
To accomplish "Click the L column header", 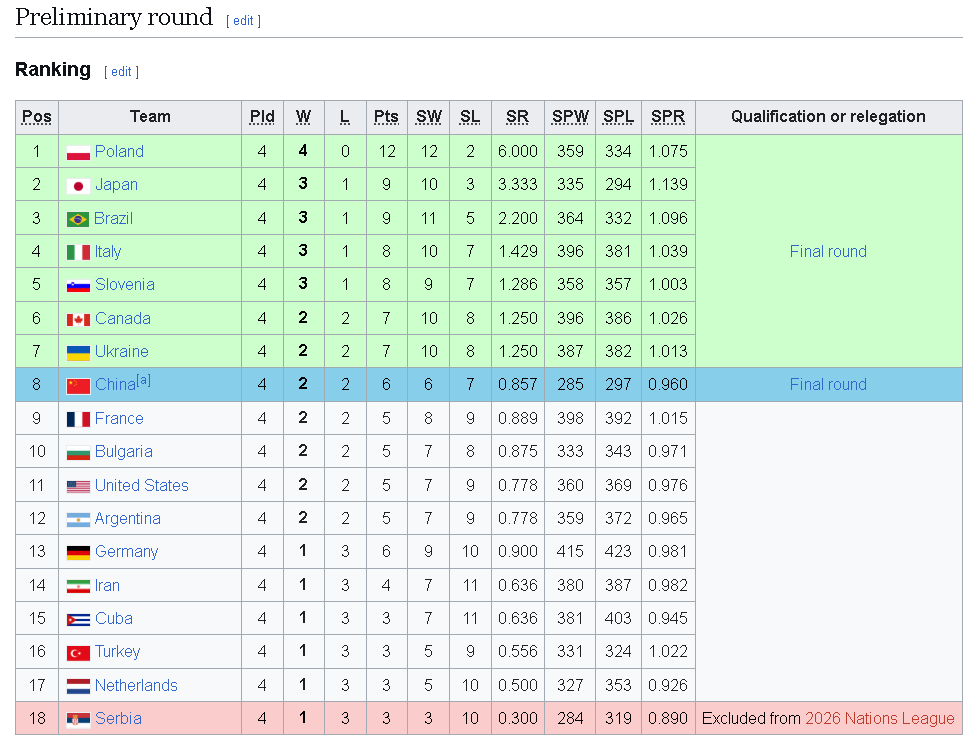I will click(x=345, y=117).
